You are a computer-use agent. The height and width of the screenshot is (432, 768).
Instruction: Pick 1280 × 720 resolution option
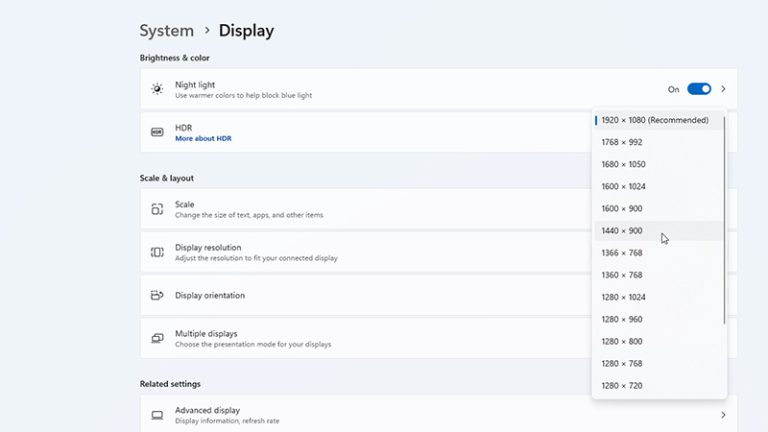tap(658, 385)
